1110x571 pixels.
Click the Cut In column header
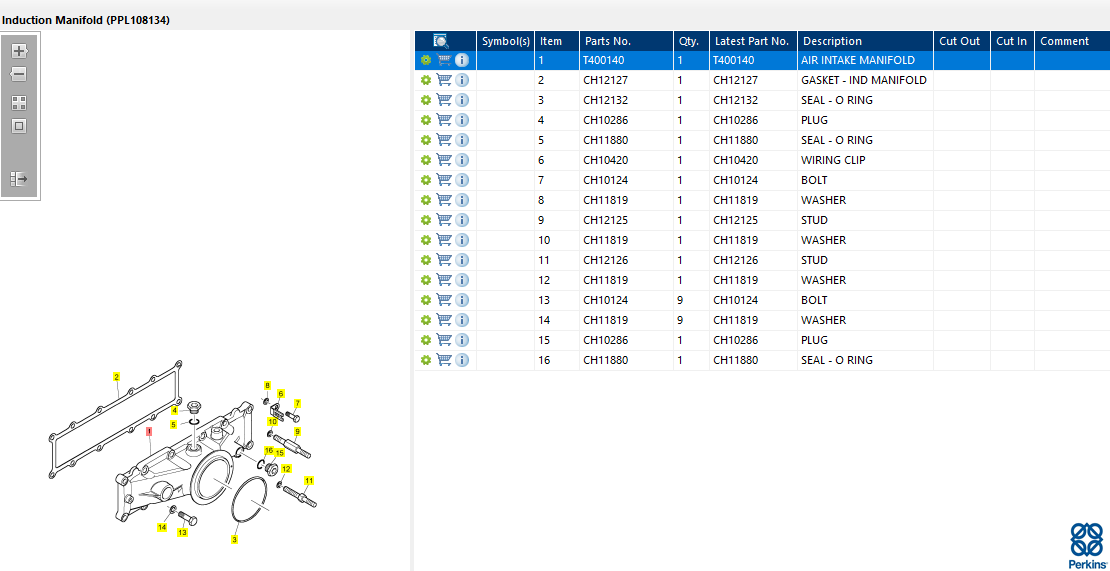pos(1012,41)
